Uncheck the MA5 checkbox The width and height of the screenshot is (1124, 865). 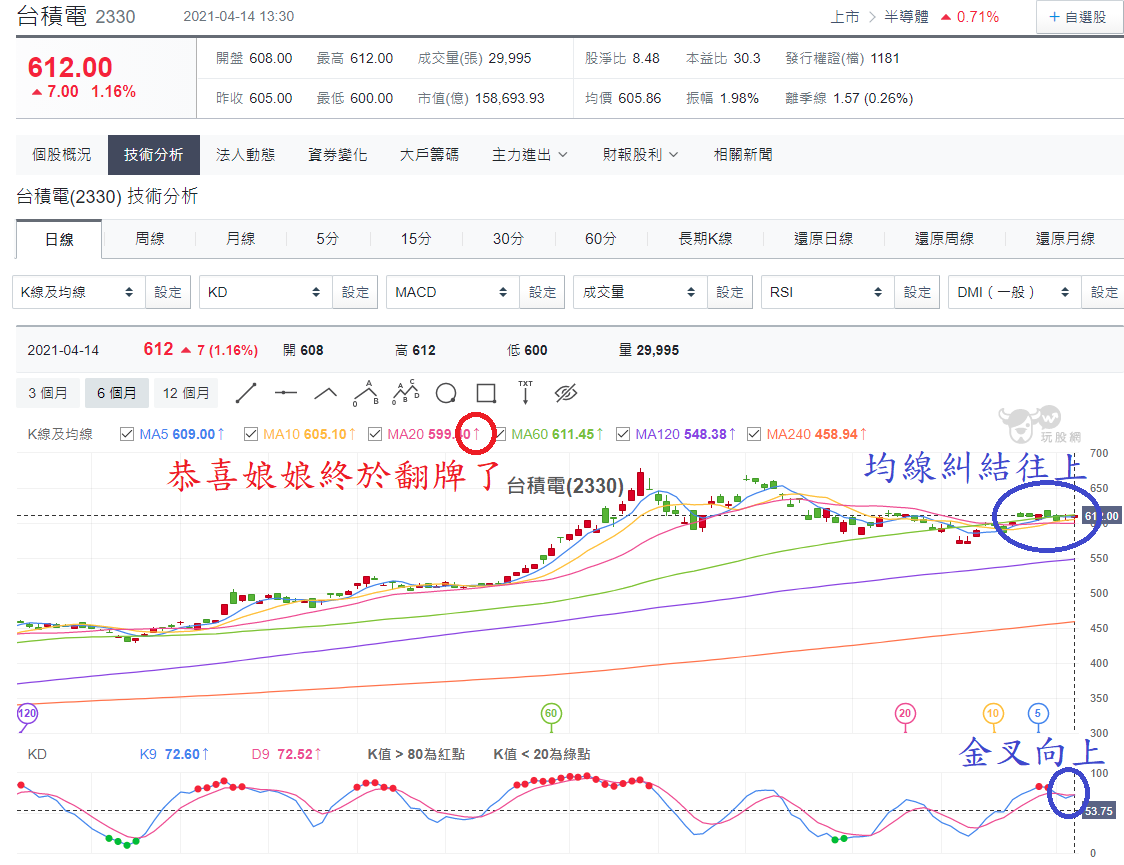127,434
